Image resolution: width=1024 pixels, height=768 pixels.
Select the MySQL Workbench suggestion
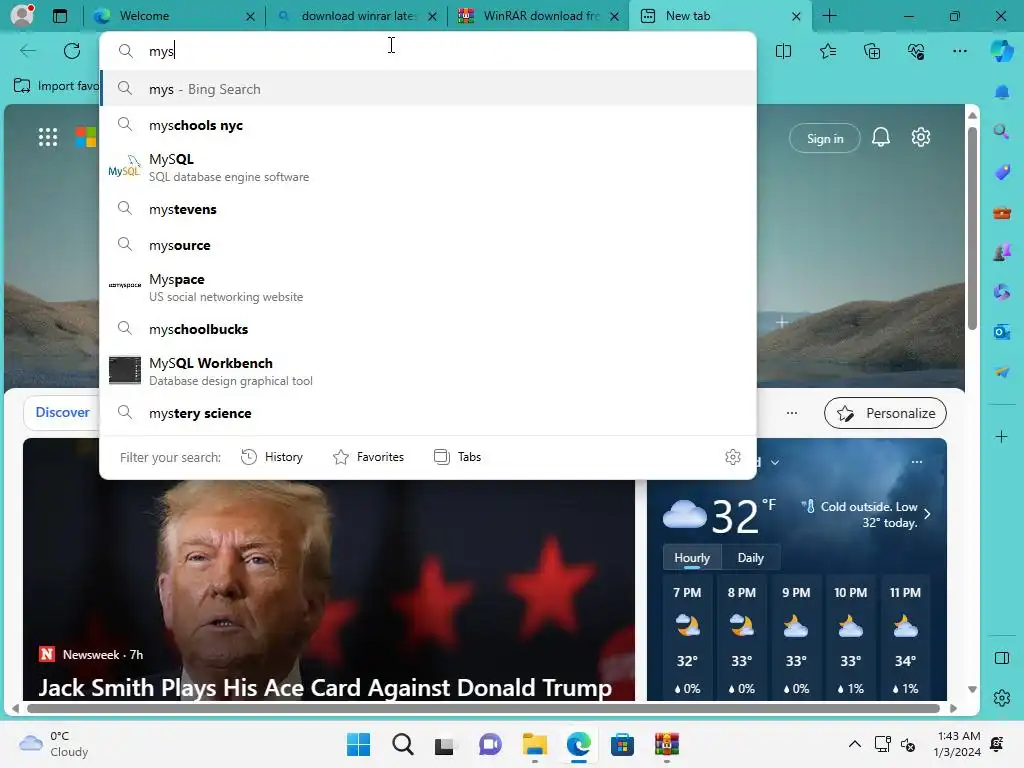428,371
